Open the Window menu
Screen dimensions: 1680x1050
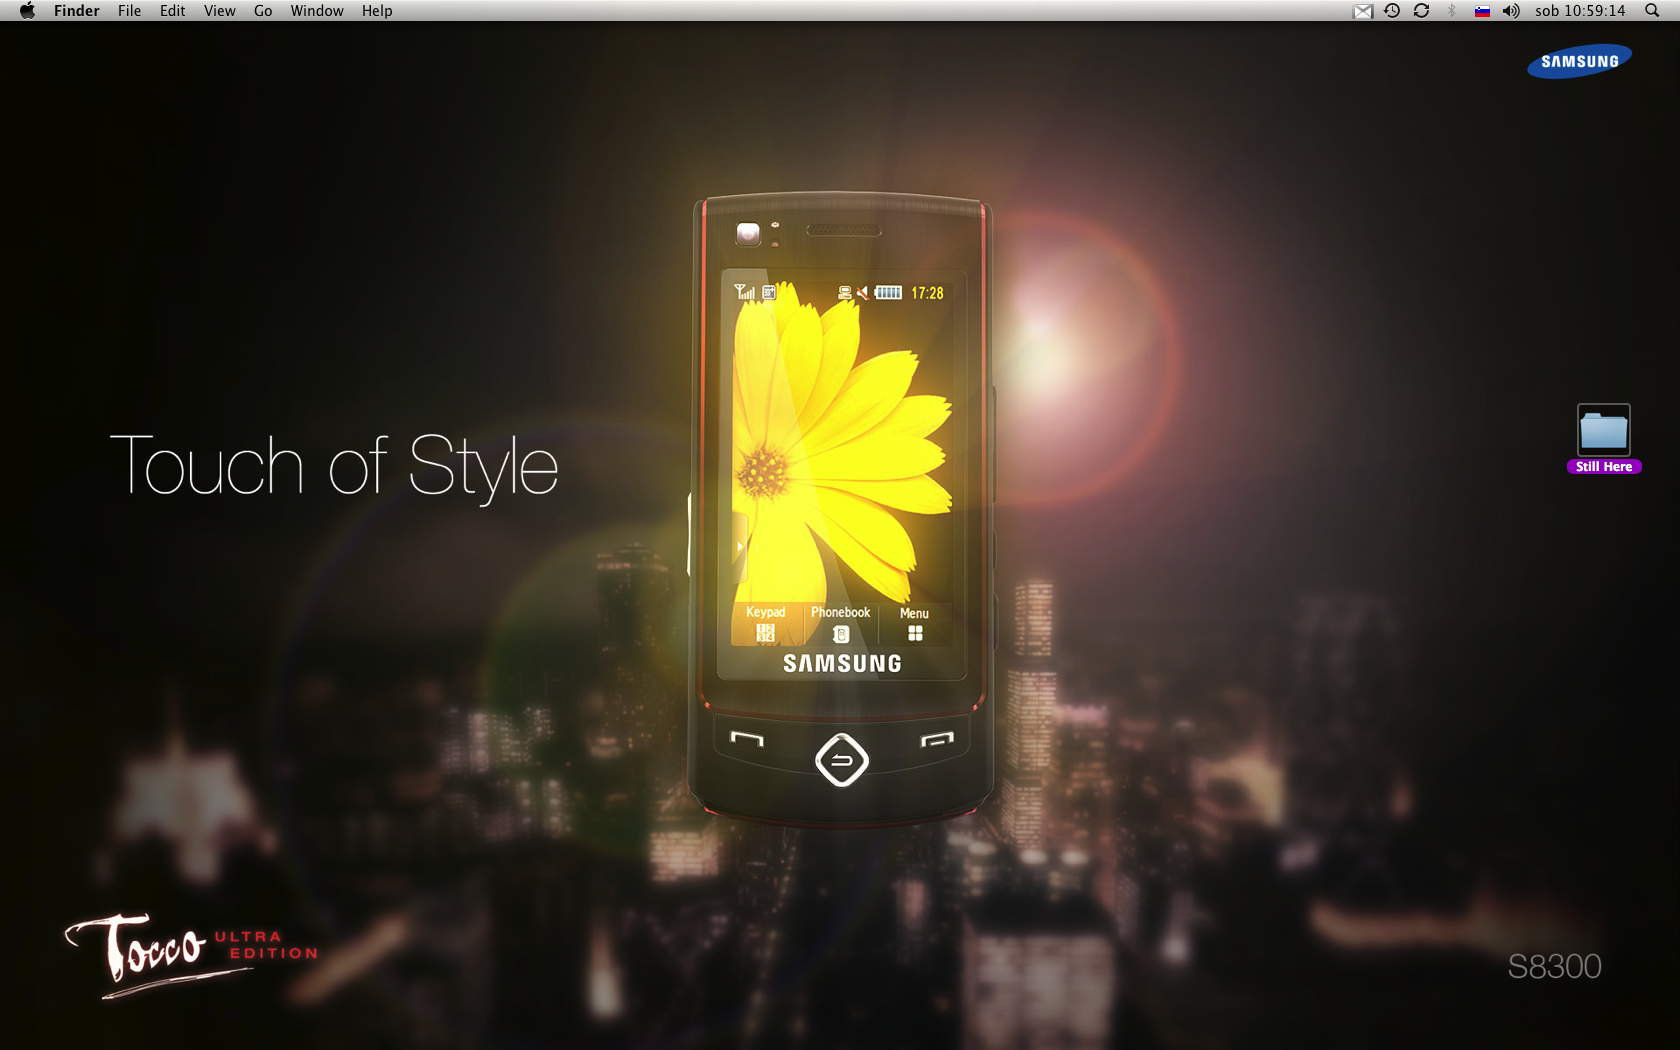[317, 11]
